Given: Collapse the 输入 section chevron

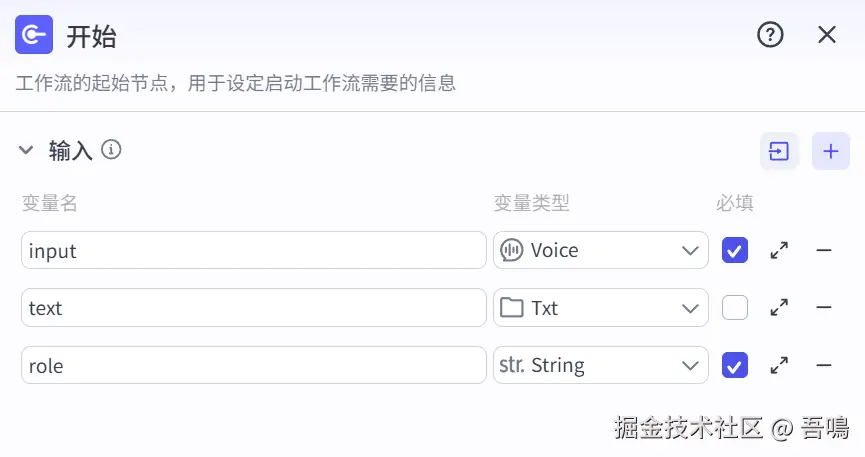Looking at the screenshot, I should tap(26, 151).
